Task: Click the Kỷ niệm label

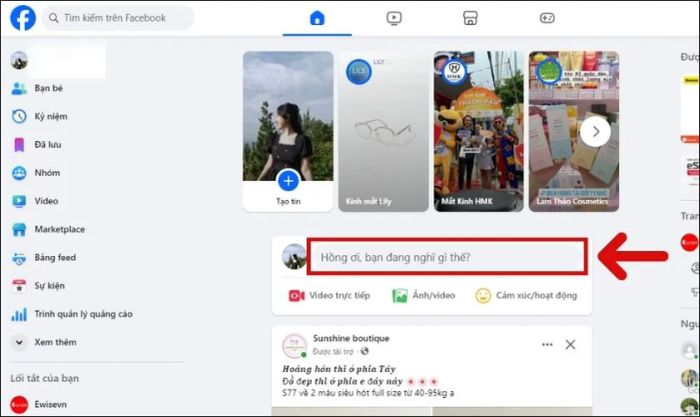Action: 51,117
